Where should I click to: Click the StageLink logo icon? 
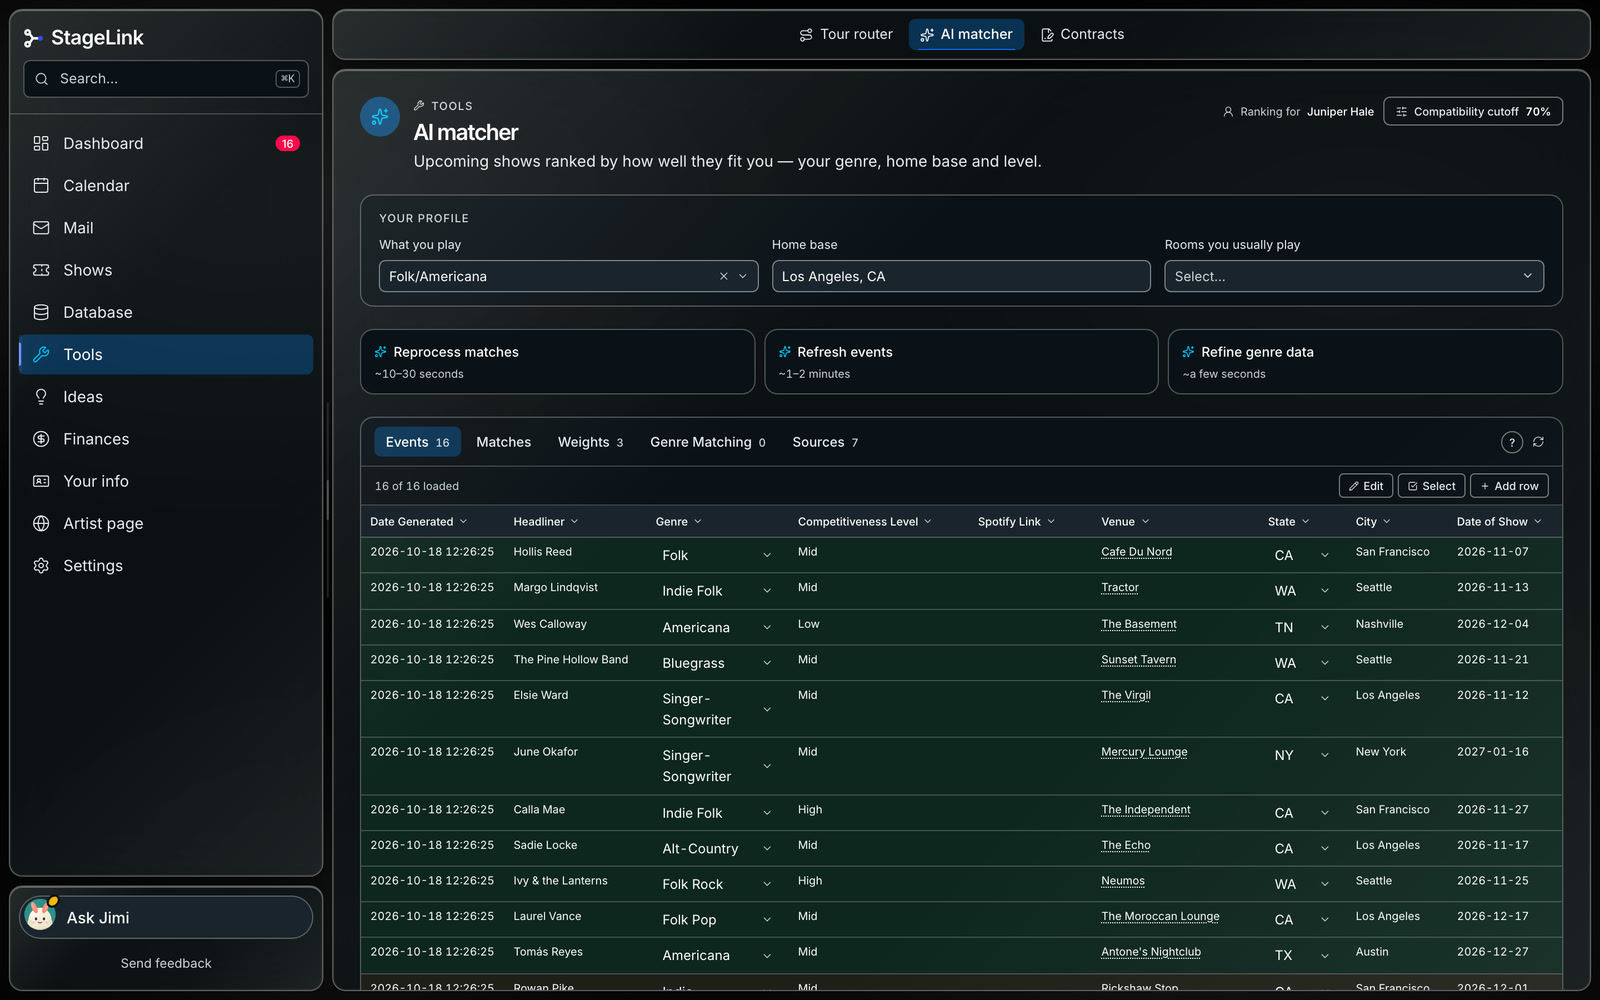(x=32, y=38)
